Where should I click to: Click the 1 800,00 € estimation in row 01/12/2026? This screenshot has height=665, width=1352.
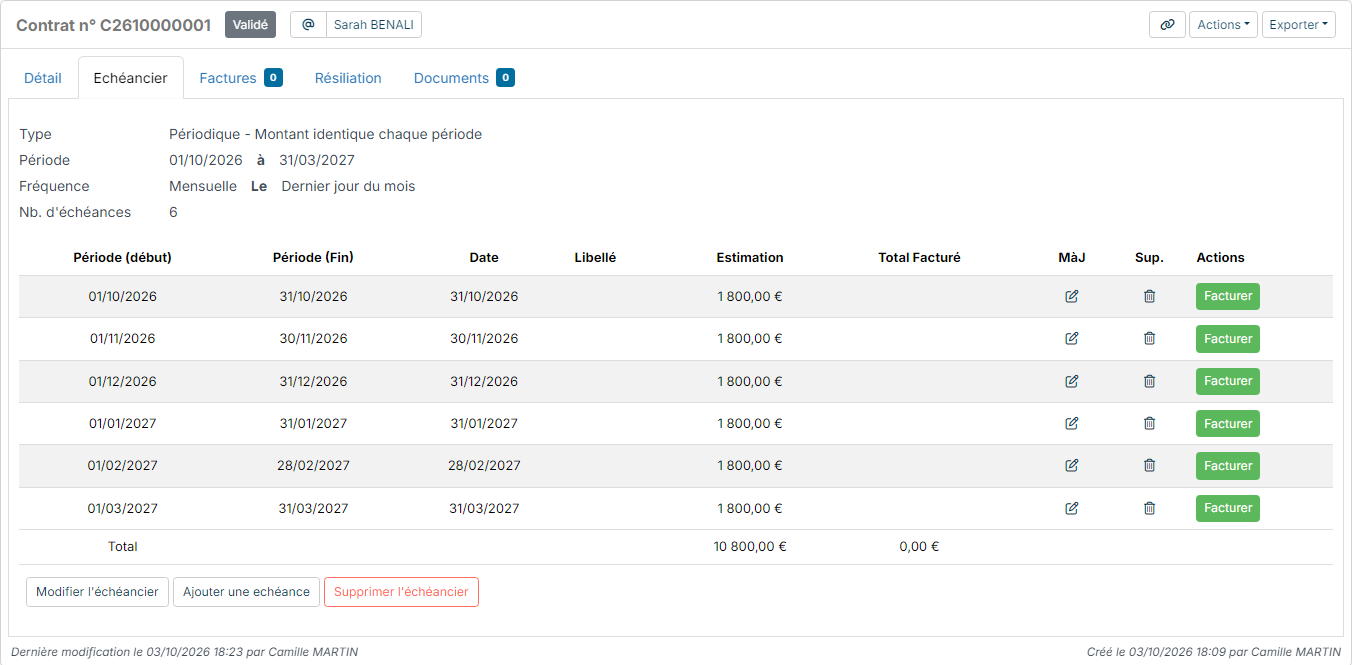click(x=750, y=381)
